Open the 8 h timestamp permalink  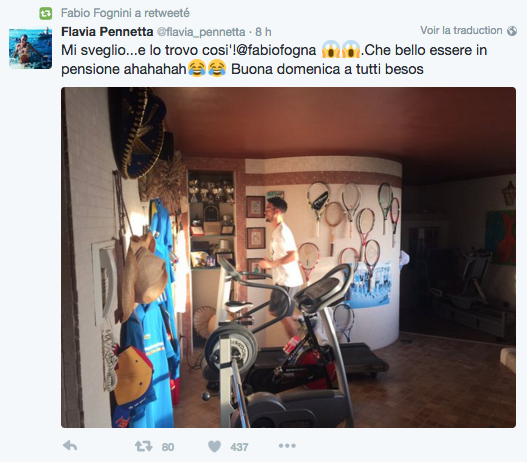click(263, 32)
